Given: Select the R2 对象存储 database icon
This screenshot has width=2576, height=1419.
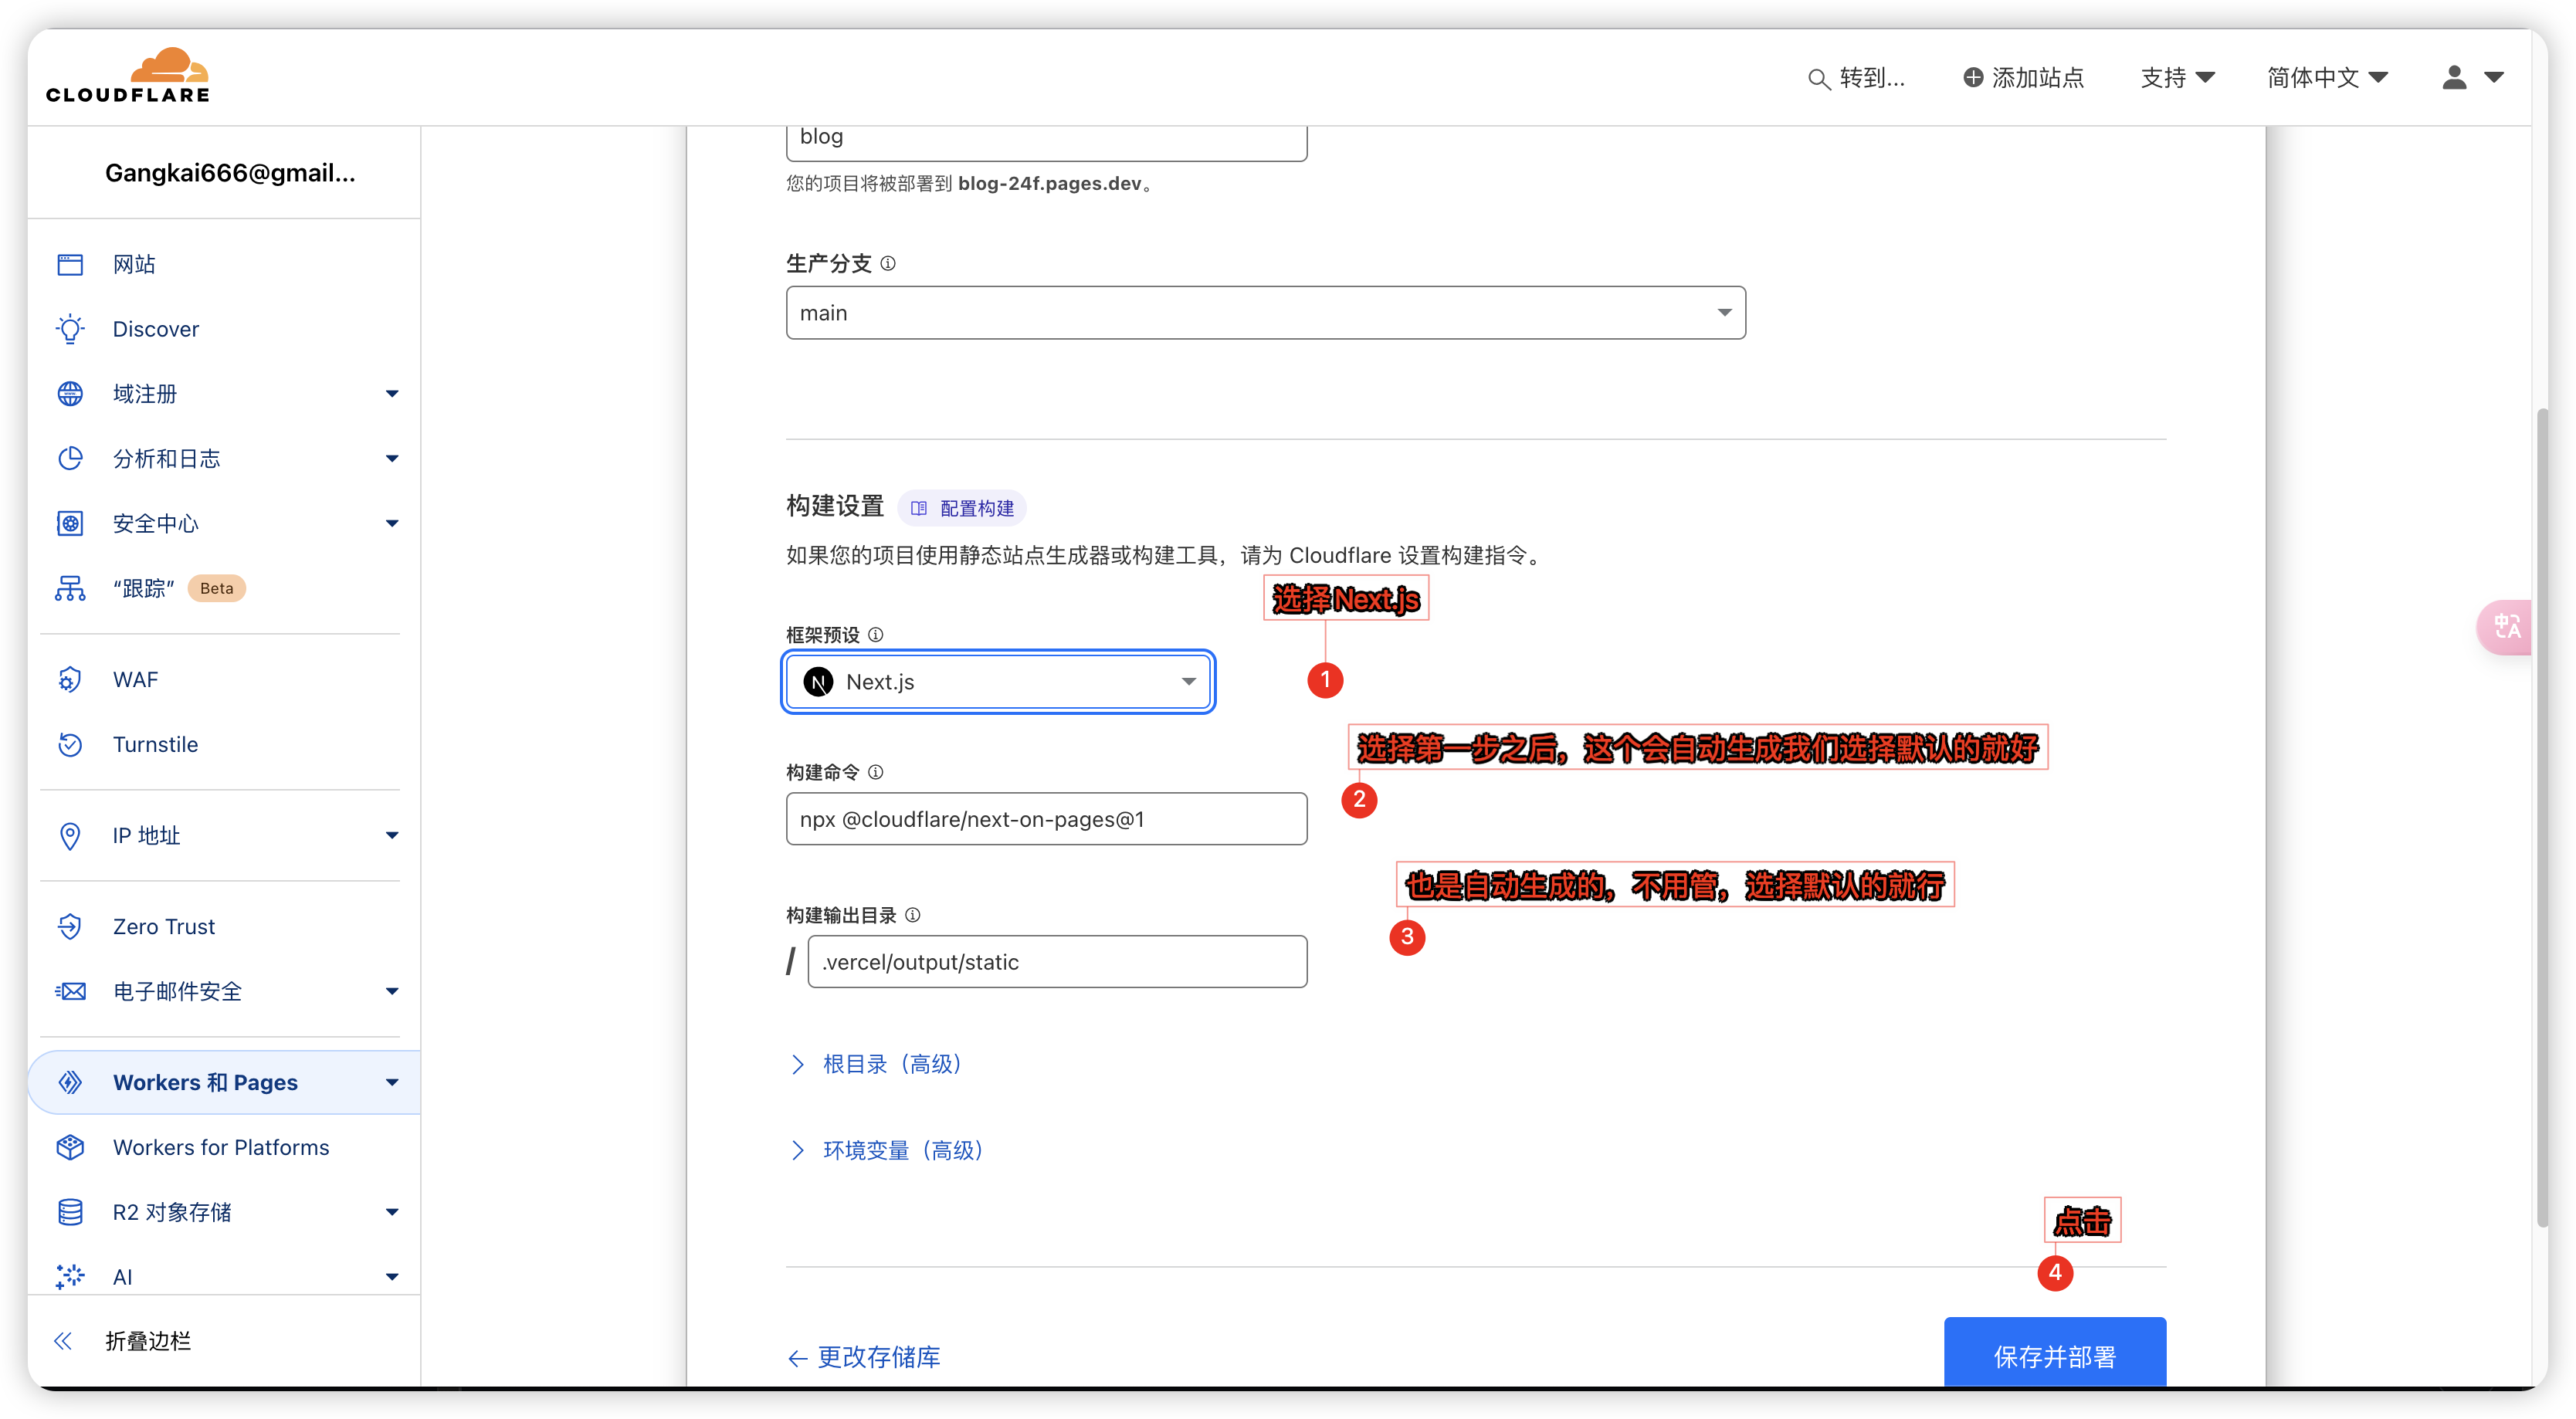Looking at the screenshot, I should tap(70, 1211).
